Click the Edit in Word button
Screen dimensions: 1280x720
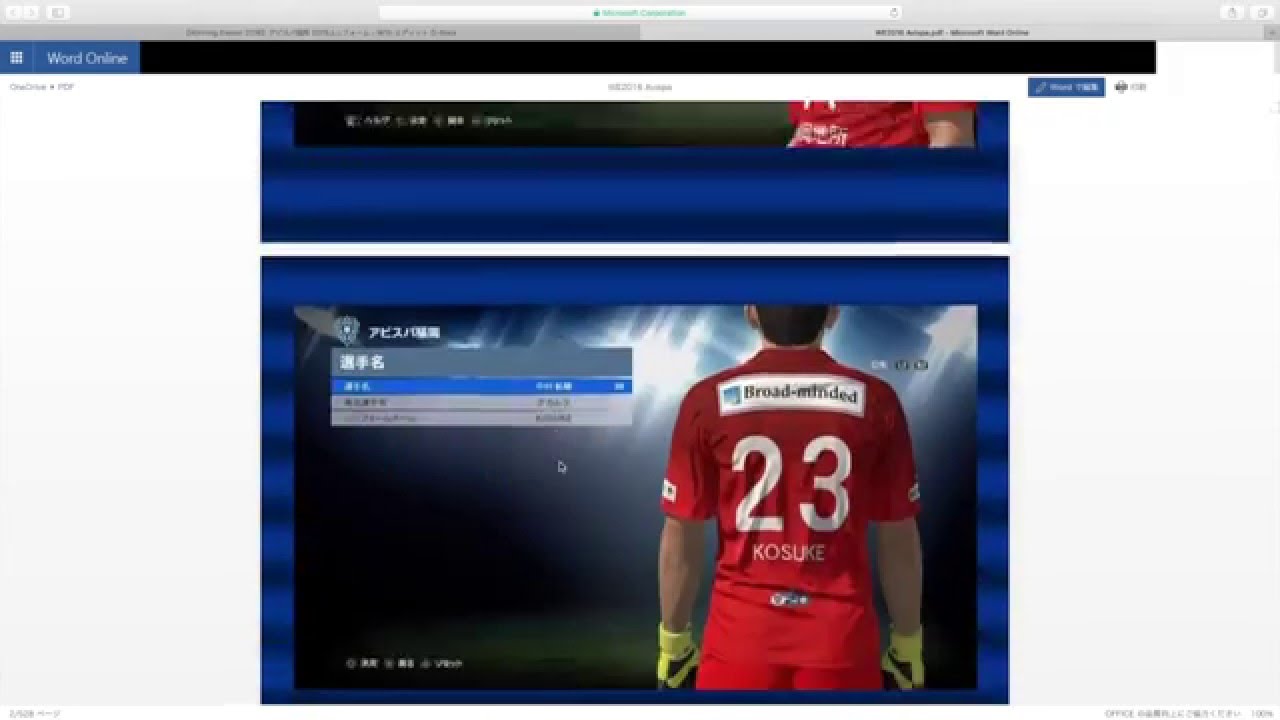tap(1066, 87)
